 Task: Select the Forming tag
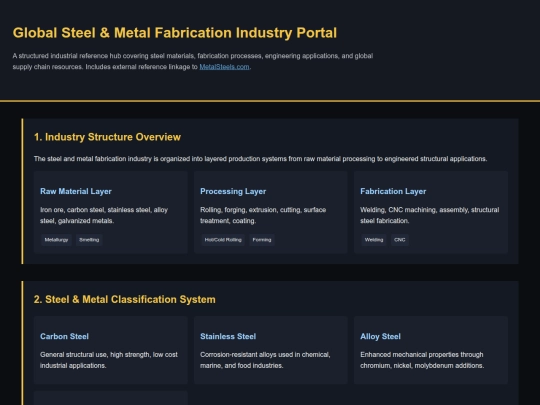(262, 240)
